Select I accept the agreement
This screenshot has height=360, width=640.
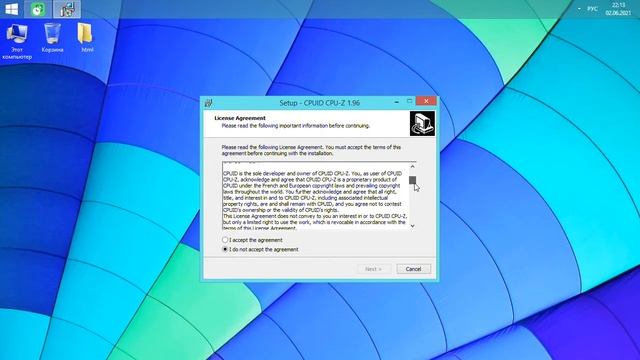pos(253,240)
